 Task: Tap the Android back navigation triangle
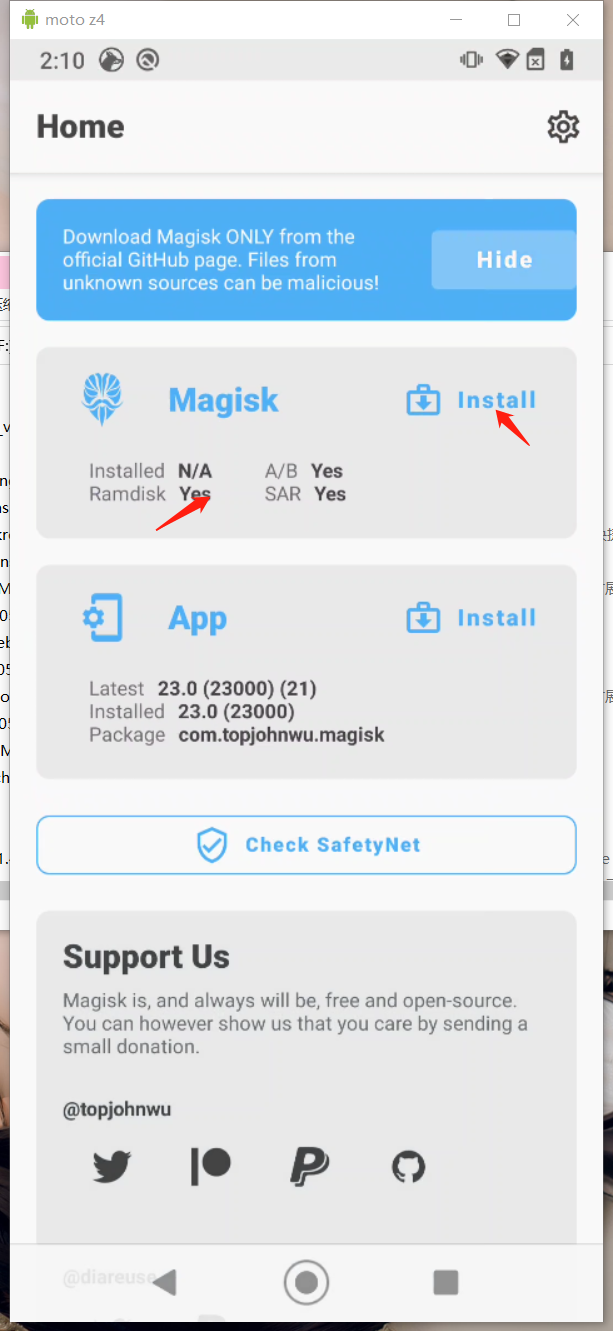click(165, 1282)
